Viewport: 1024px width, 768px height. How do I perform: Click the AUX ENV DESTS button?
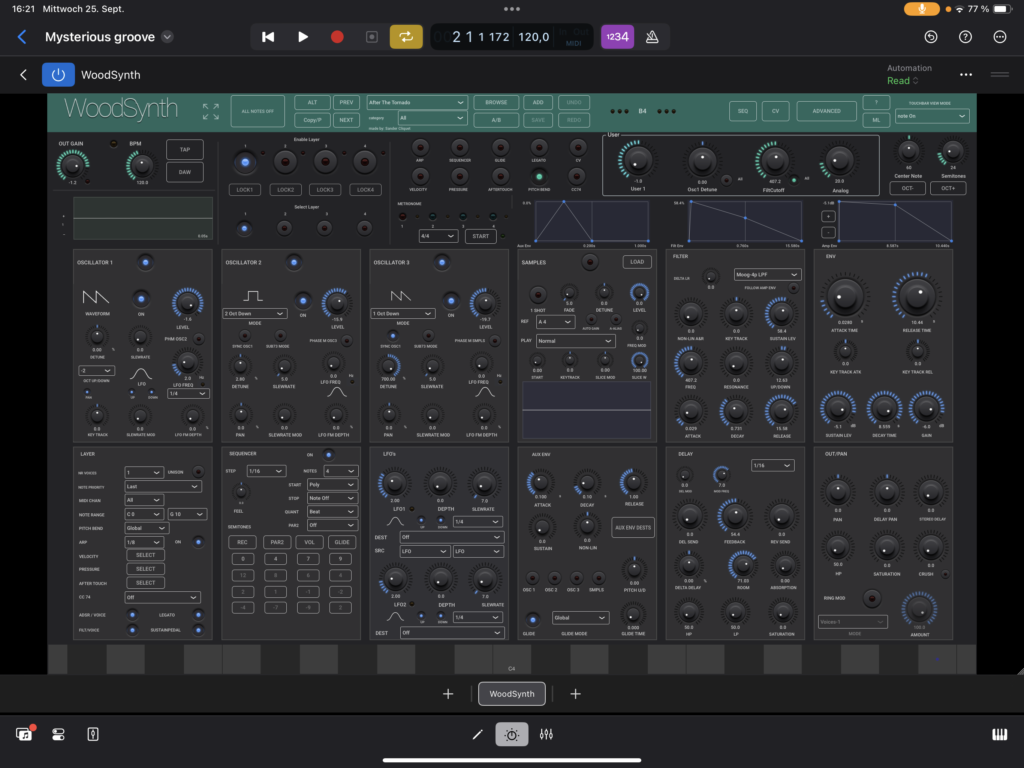coord(633,528)
